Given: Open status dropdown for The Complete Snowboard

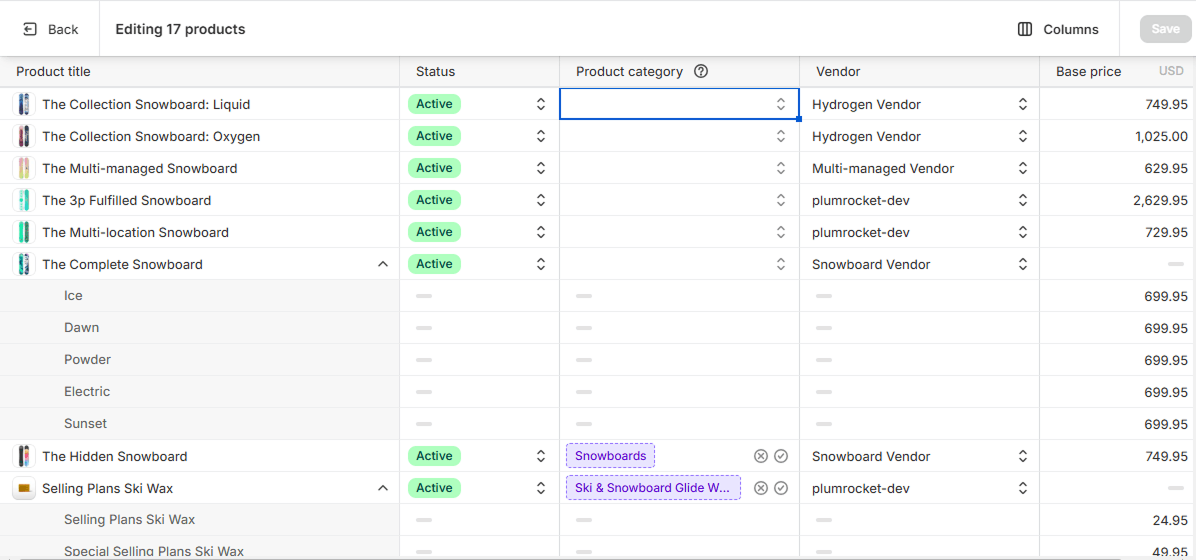Looking at the screenshot, I should [541, 264].
